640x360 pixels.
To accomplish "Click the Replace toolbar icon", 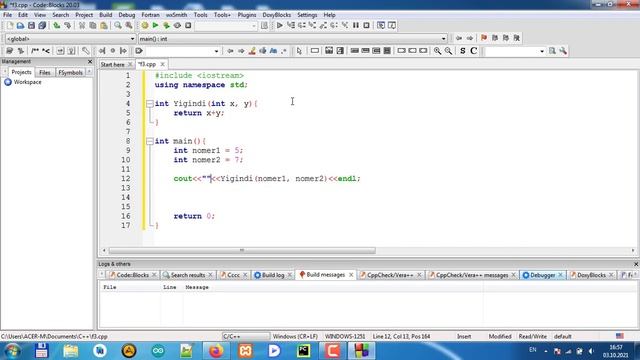I will point(129,26).
